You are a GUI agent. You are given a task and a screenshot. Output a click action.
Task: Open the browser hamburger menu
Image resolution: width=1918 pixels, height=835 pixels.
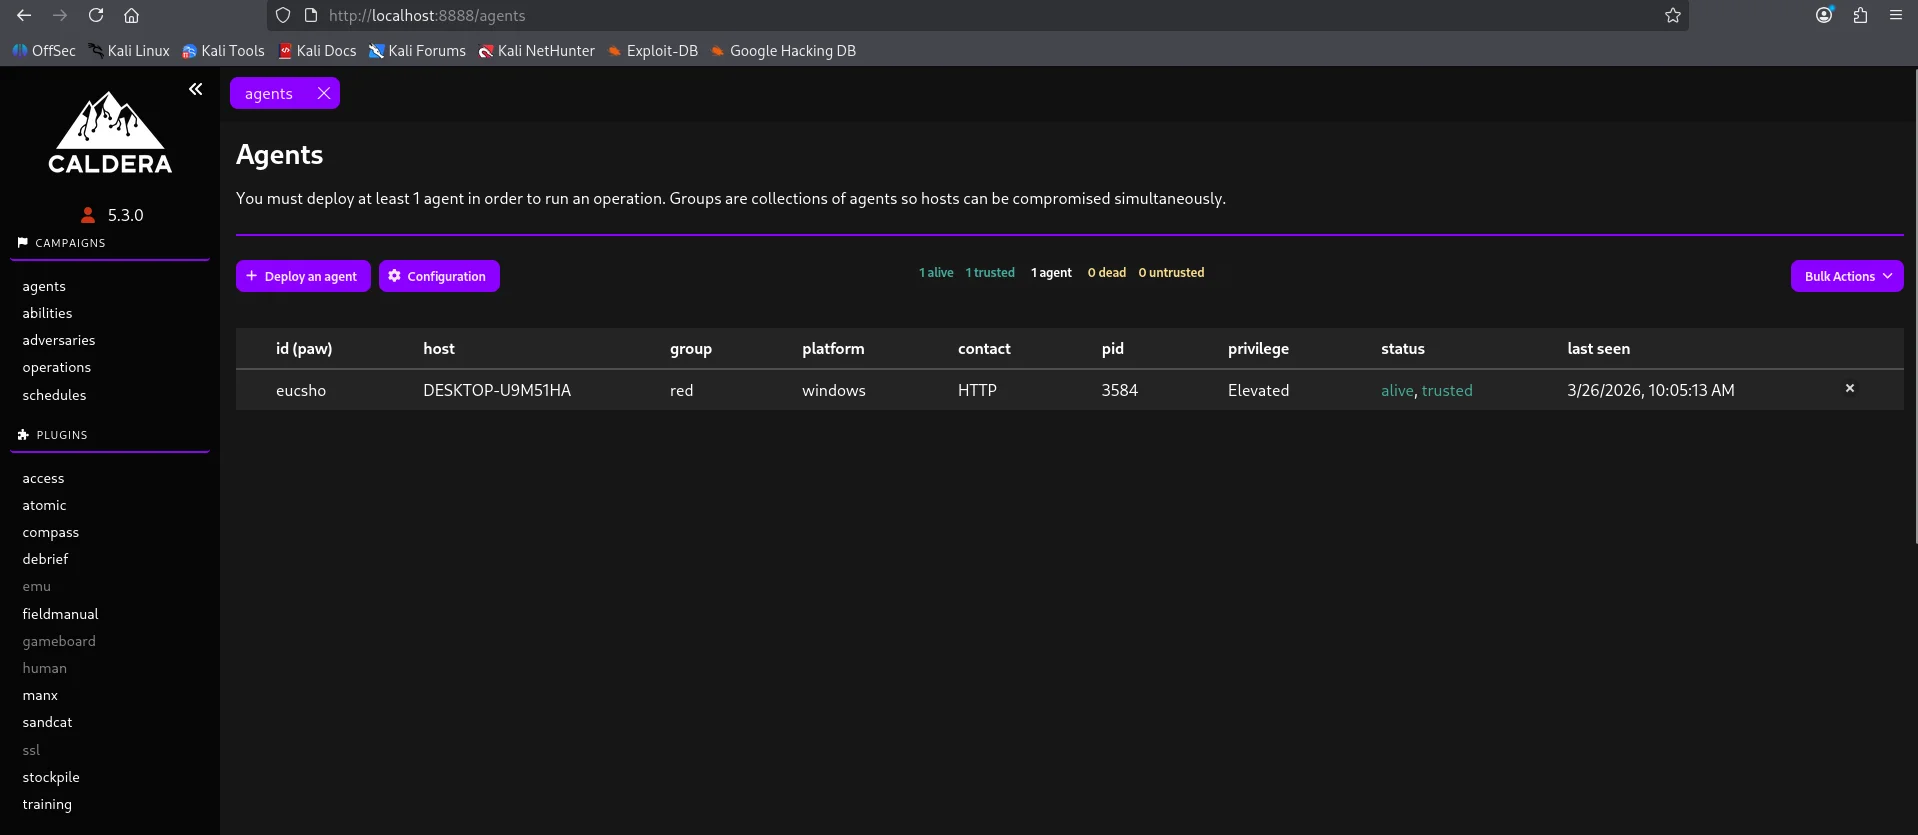(x=1895, y=15)
